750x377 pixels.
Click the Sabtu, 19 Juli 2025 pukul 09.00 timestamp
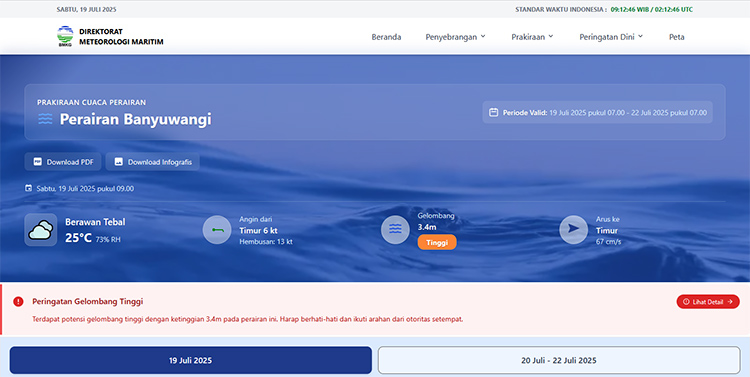coord(85,188)
